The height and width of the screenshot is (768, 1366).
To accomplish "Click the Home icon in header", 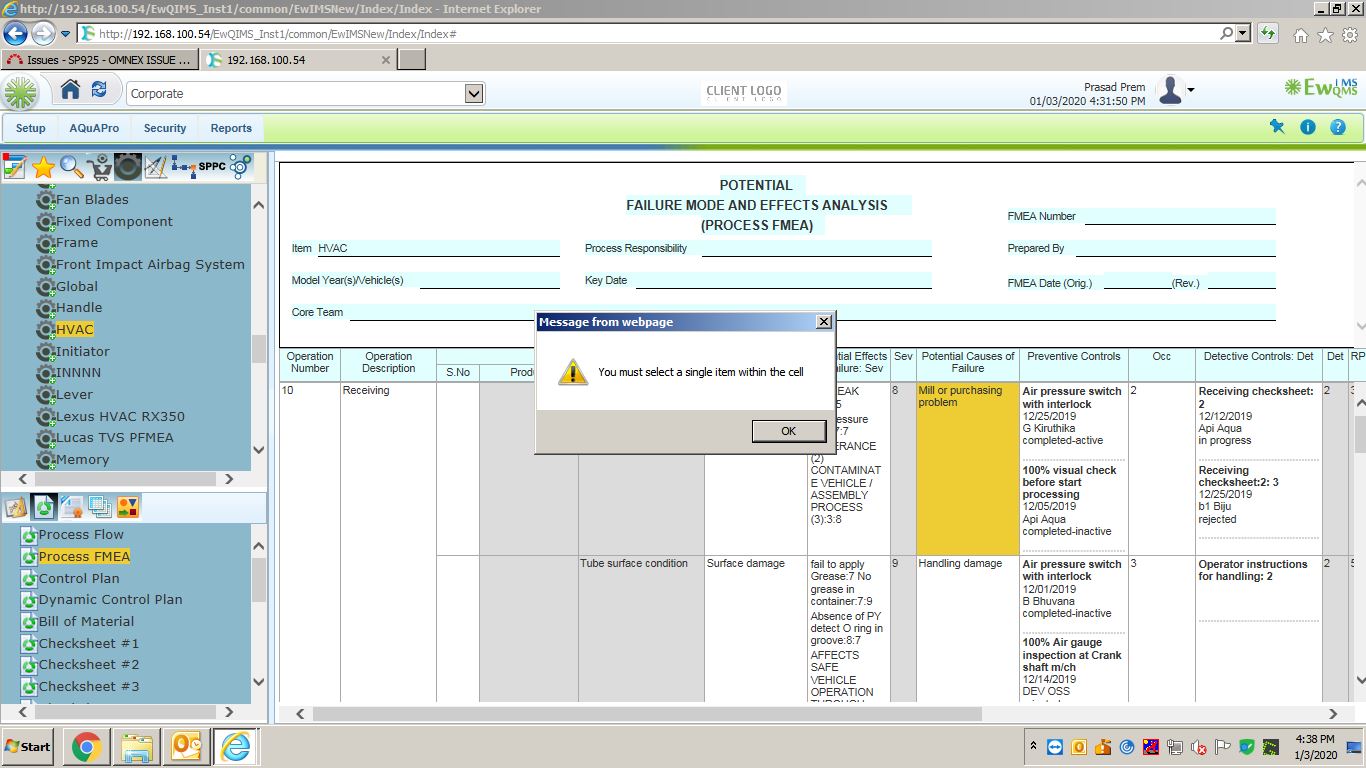I will coord(70,90).
